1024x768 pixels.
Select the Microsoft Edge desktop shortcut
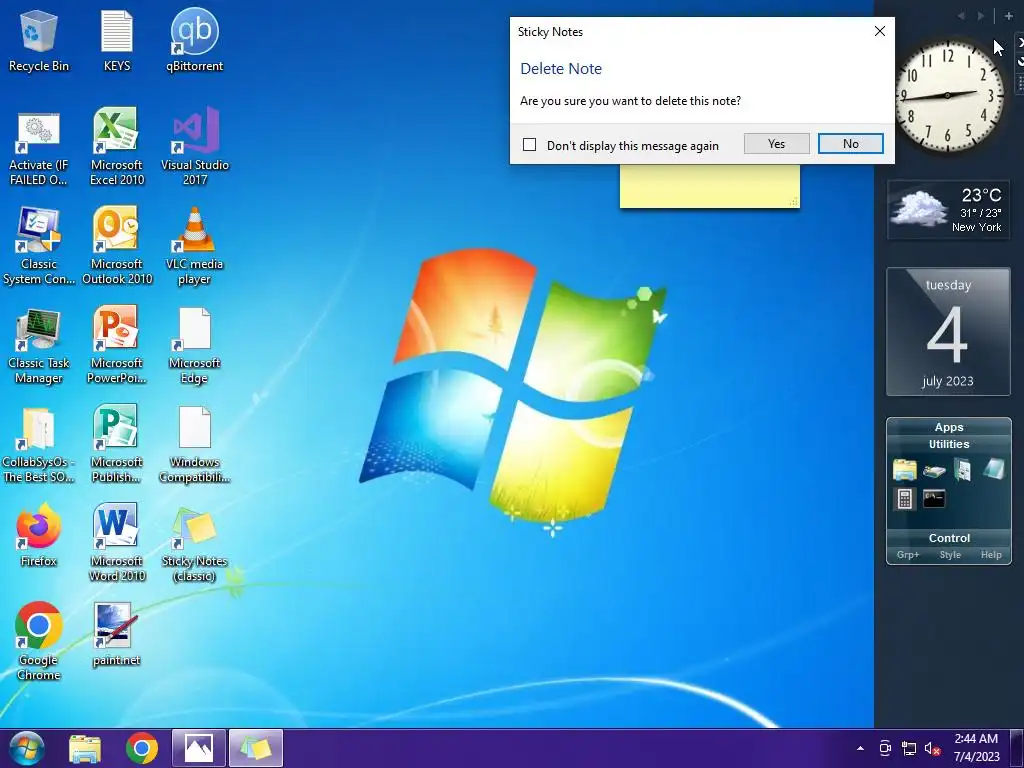click(x=195, y=346)
